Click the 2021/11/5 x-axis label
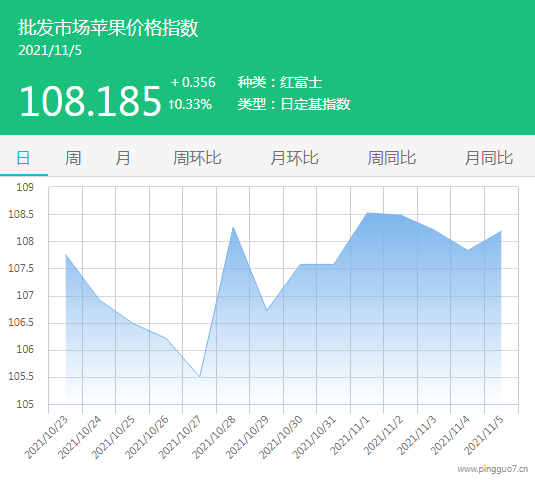 pyautogui.click(x=484, y=435)
